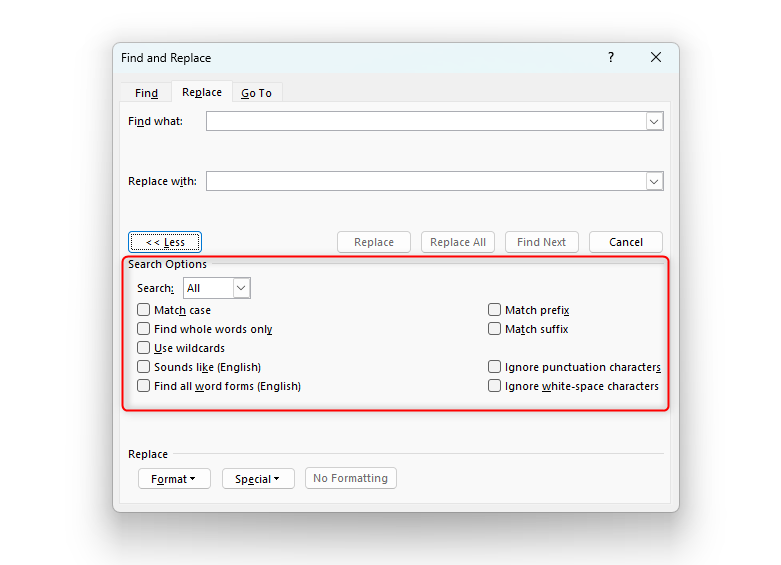Switch to the Go To tab
The width and height of the screenshot is (781, 565).
point(257,93)
